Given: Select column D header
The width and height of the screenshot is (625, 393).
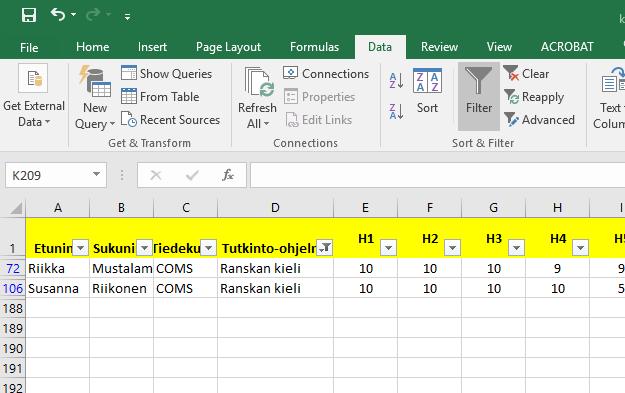Looking at the screenshot, I should (x=275, y=208).
